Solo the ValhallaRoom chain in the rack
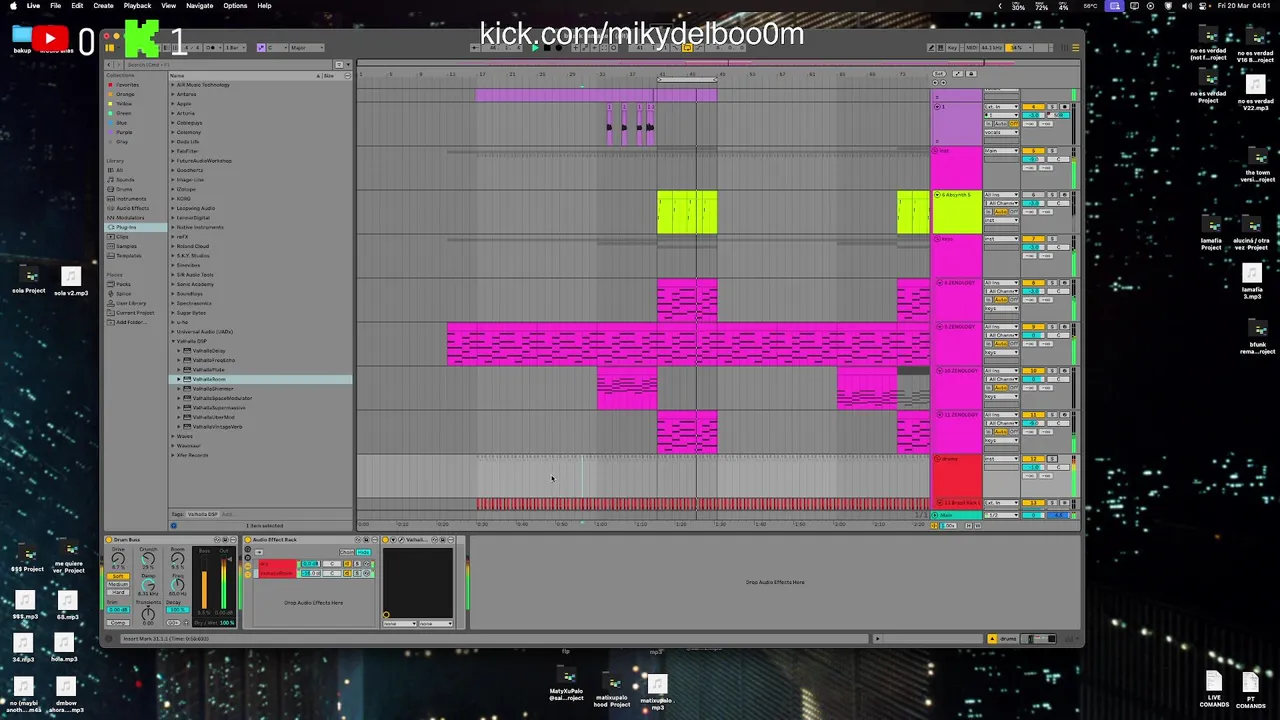1280x720 pixels. [357, 573]
